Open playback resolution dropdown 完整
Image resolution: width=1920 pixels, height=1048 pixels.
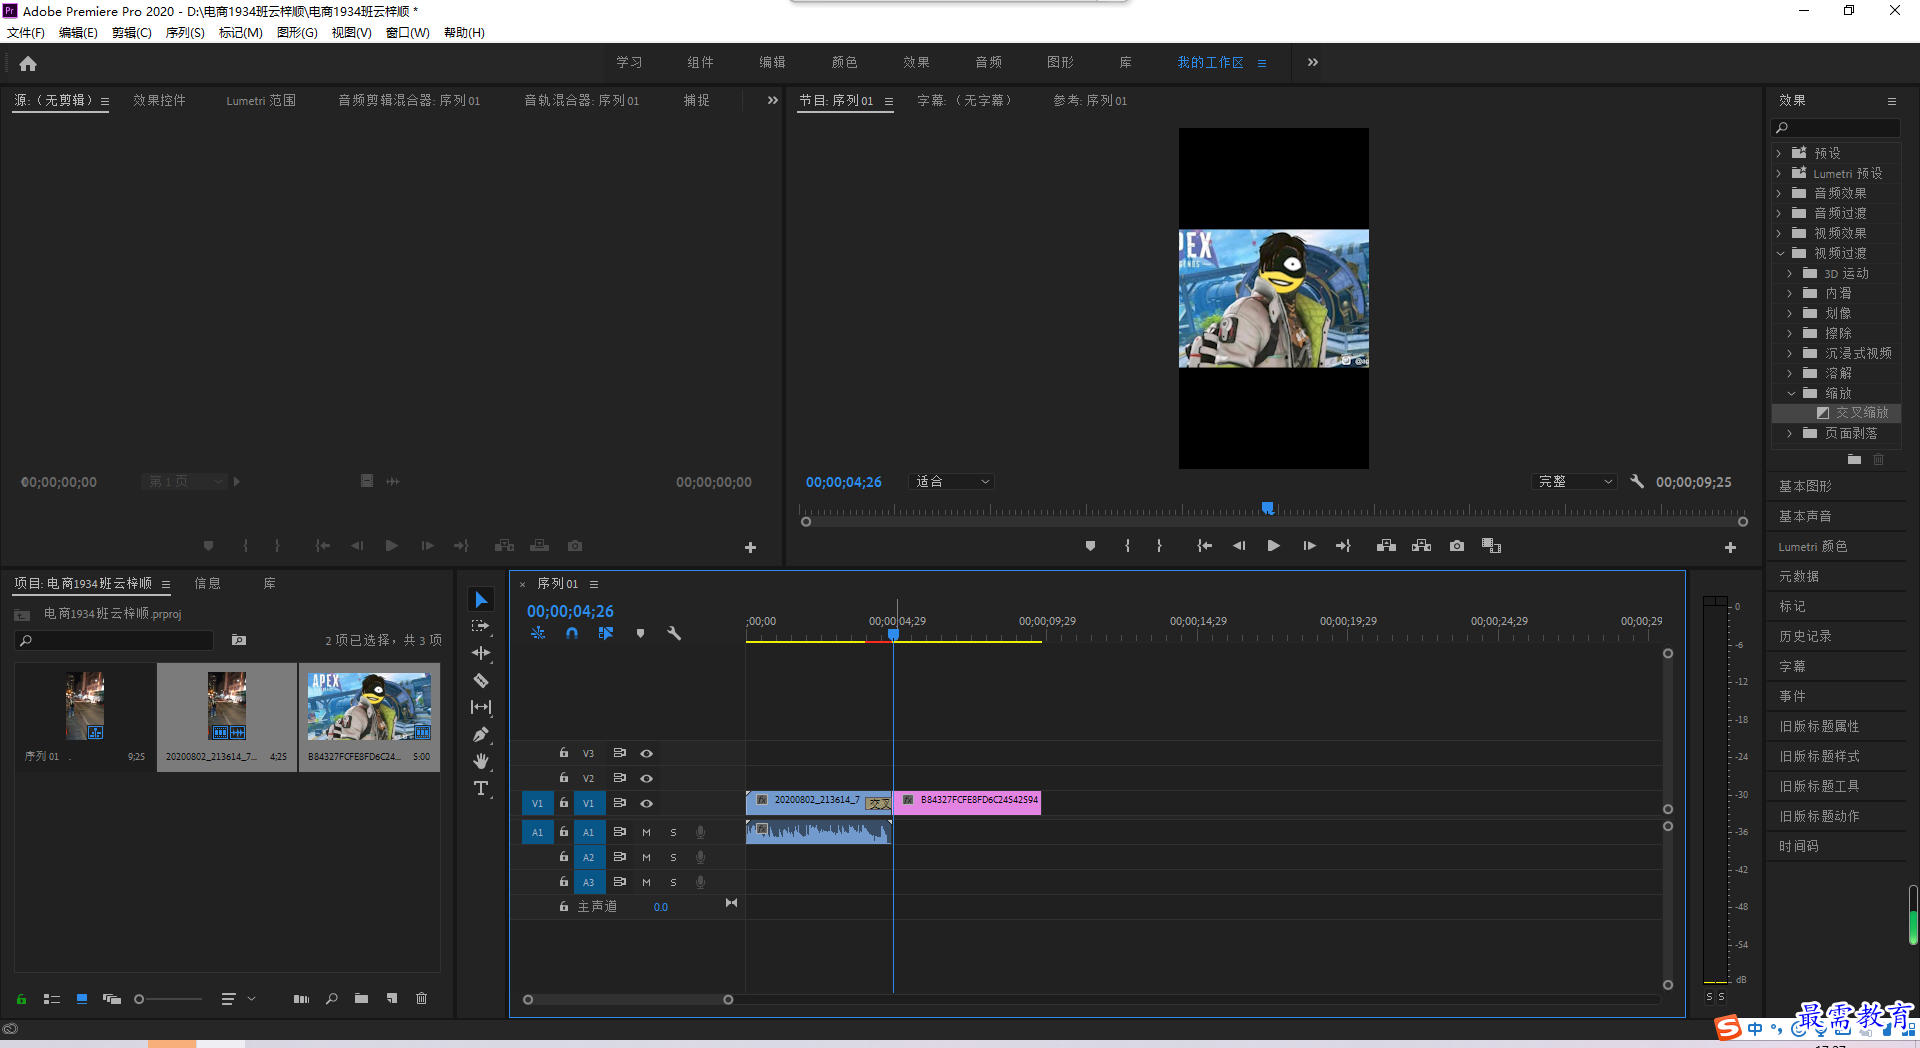coord(1575,481)
